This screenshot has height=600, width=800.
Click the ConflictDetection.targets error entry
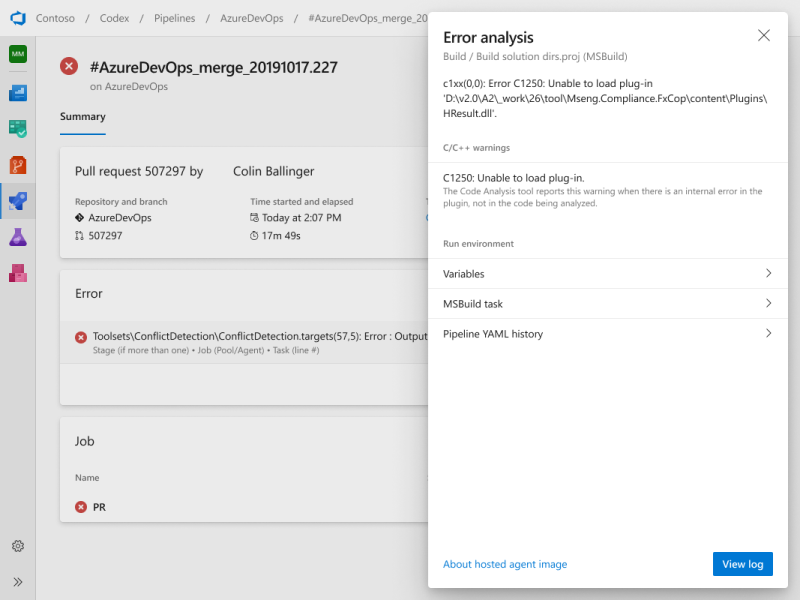click(x=248, y=337)
